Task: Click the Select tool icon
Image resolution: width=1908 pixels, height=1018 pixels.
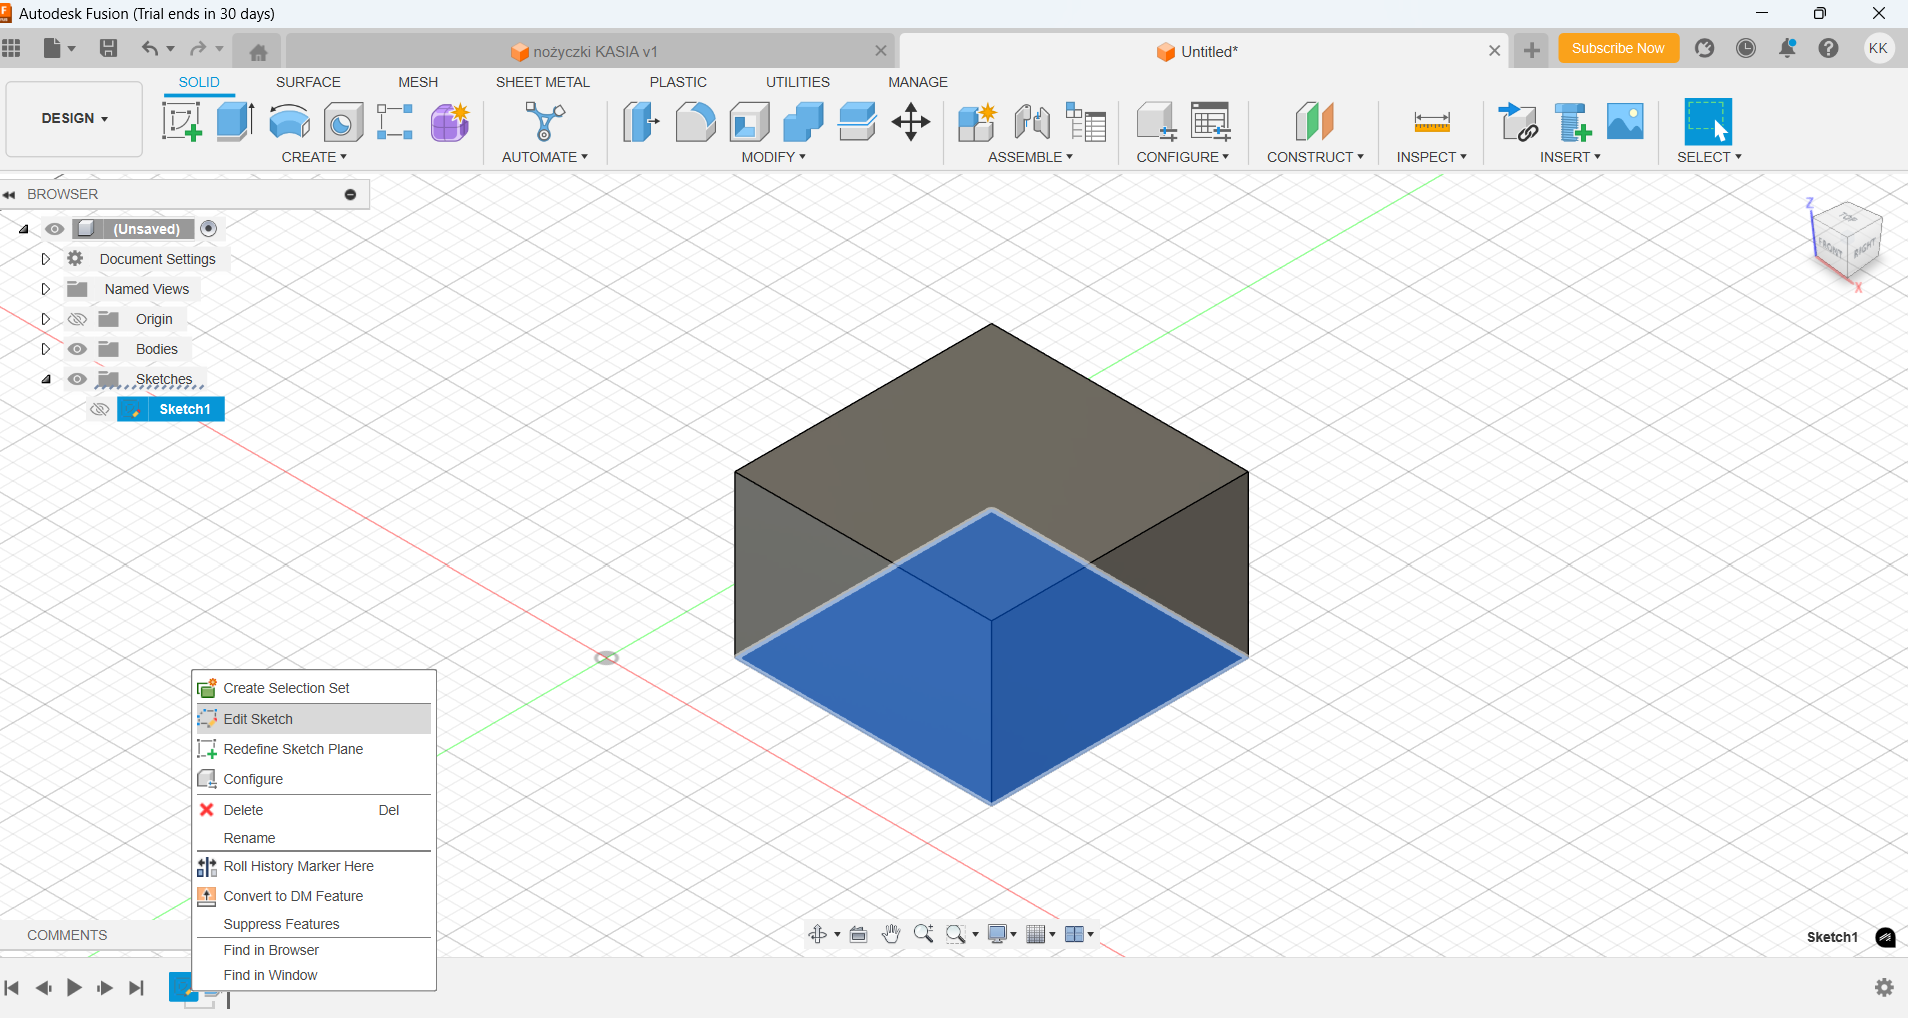Action: click(x=1708, y=122)
